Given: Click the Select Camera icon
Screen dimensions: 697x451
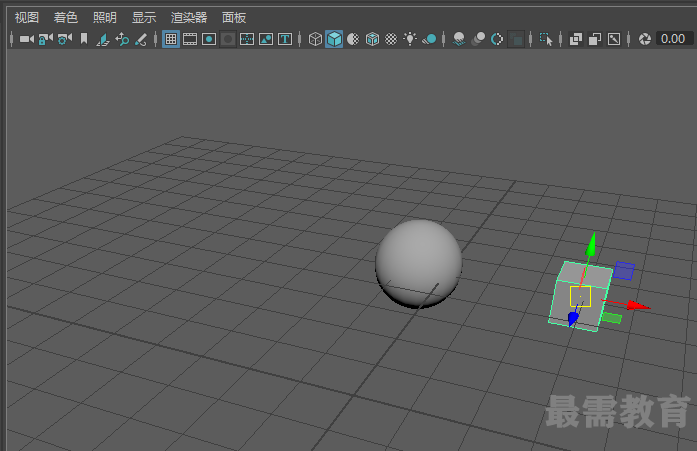Looking at the screenshot, I should tap(27, 39).
